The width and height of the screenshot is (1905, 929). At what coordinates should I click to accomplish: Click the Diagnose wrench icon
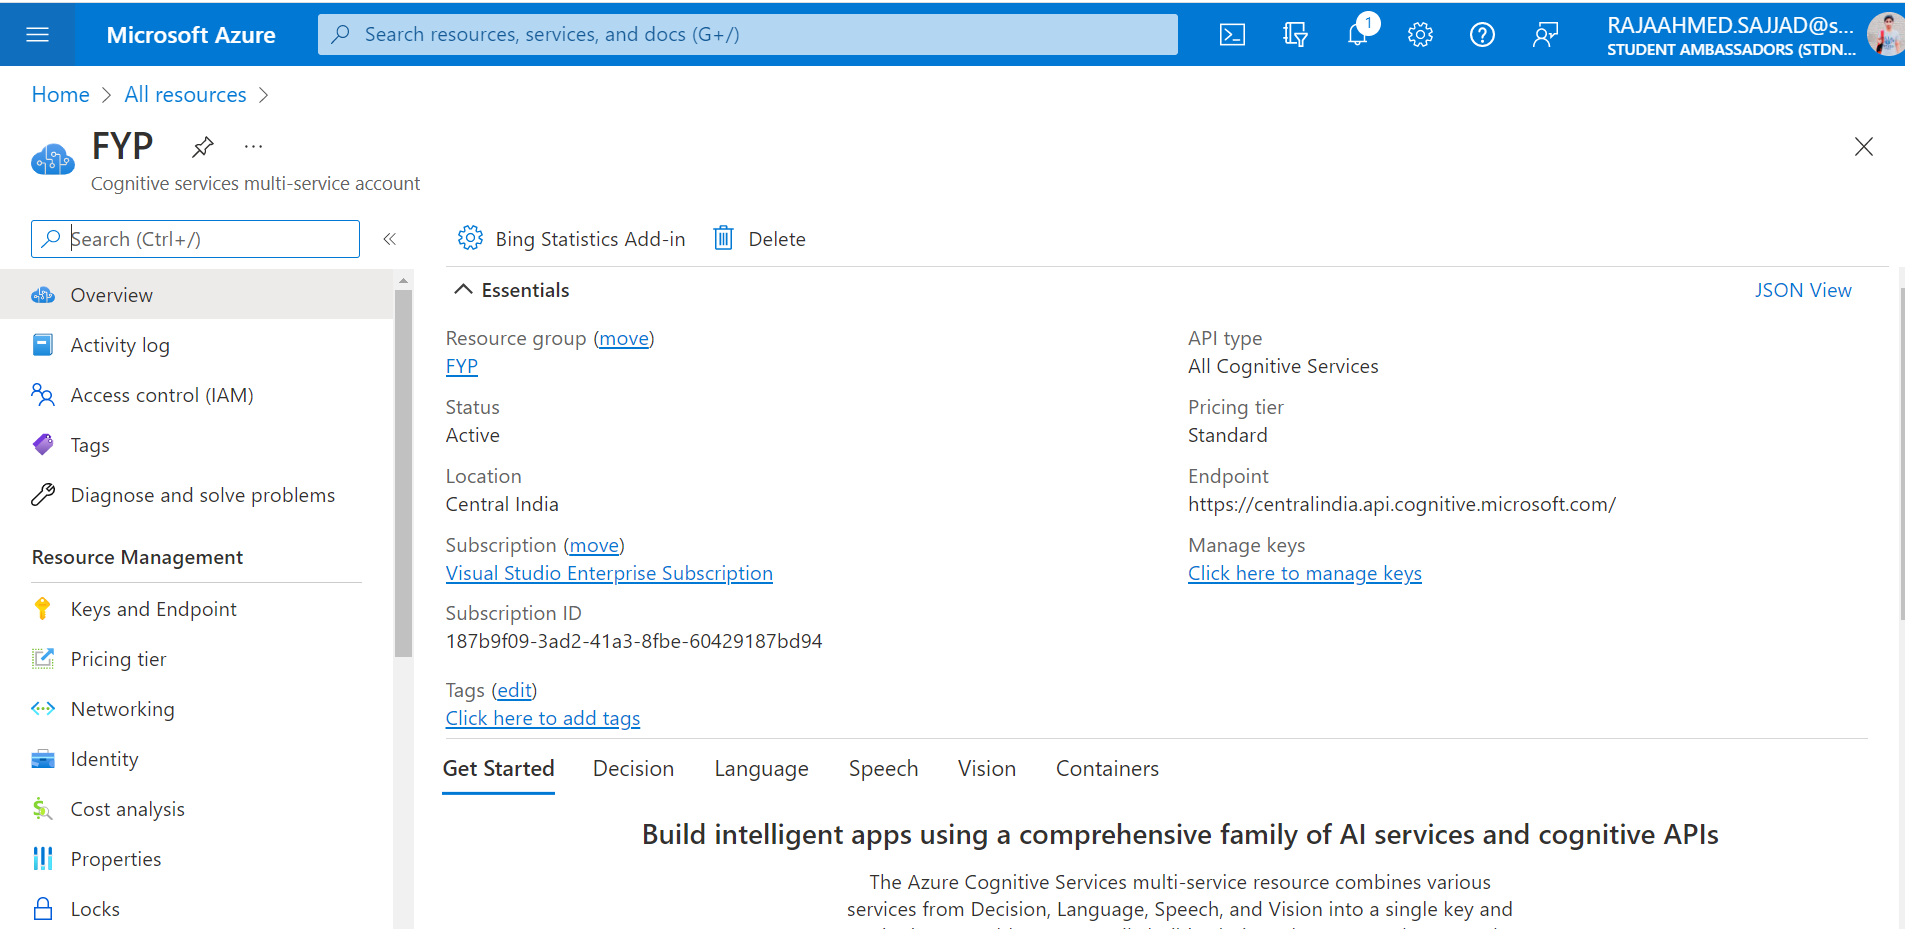[42, 495]
